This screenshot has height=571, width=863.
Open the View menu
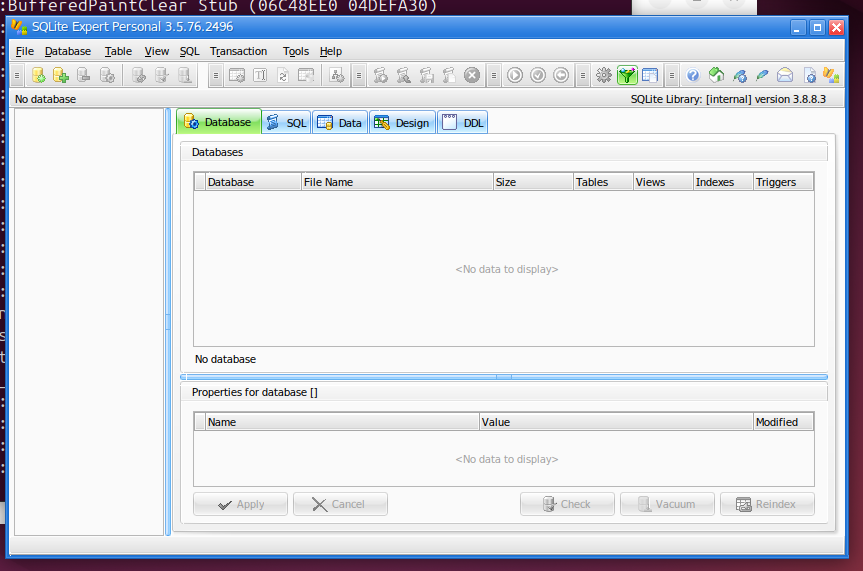[x=156, y=51]
